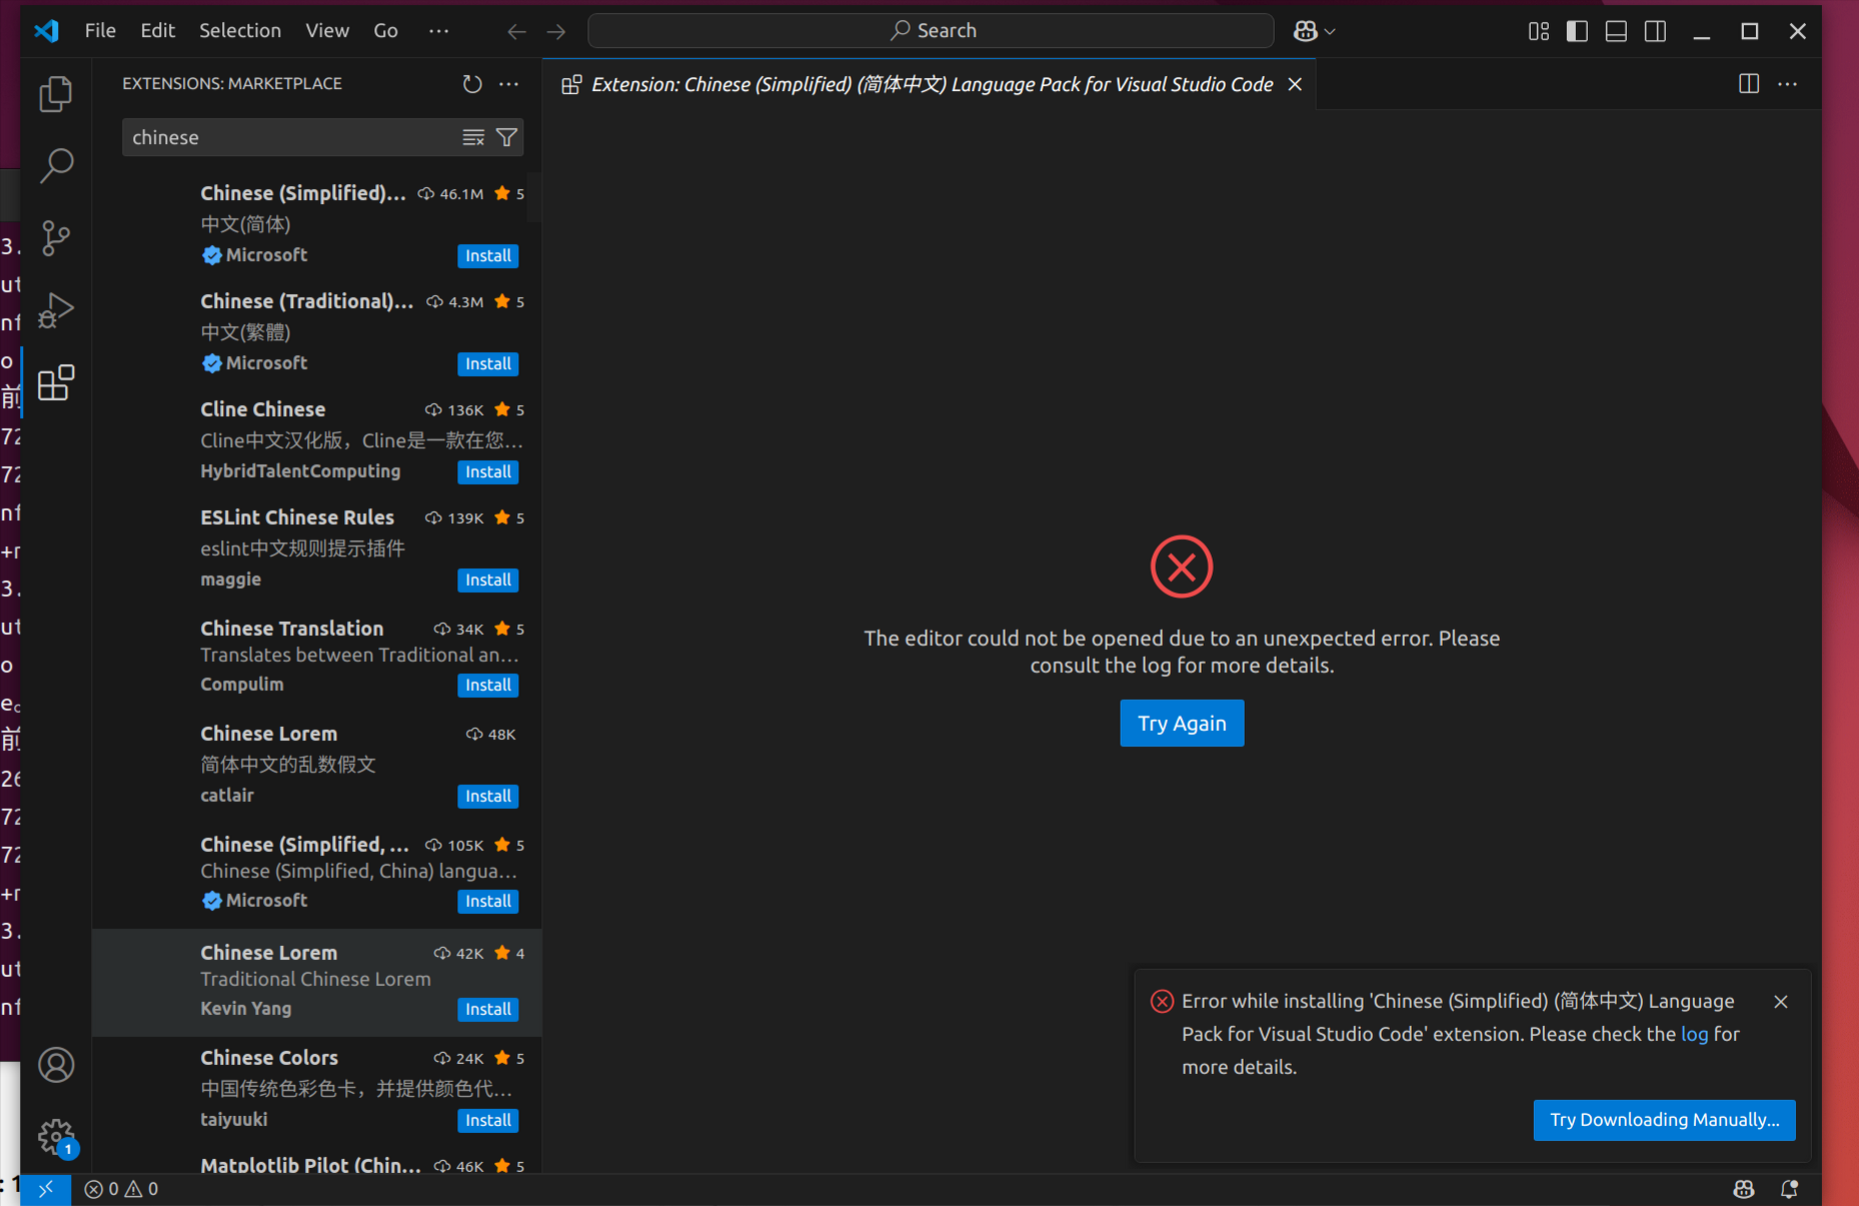Open Copilot status icon in status bar
Viewport: 1859px width, 1206px height.
pyautogui.click(x=1744, y=1189)
